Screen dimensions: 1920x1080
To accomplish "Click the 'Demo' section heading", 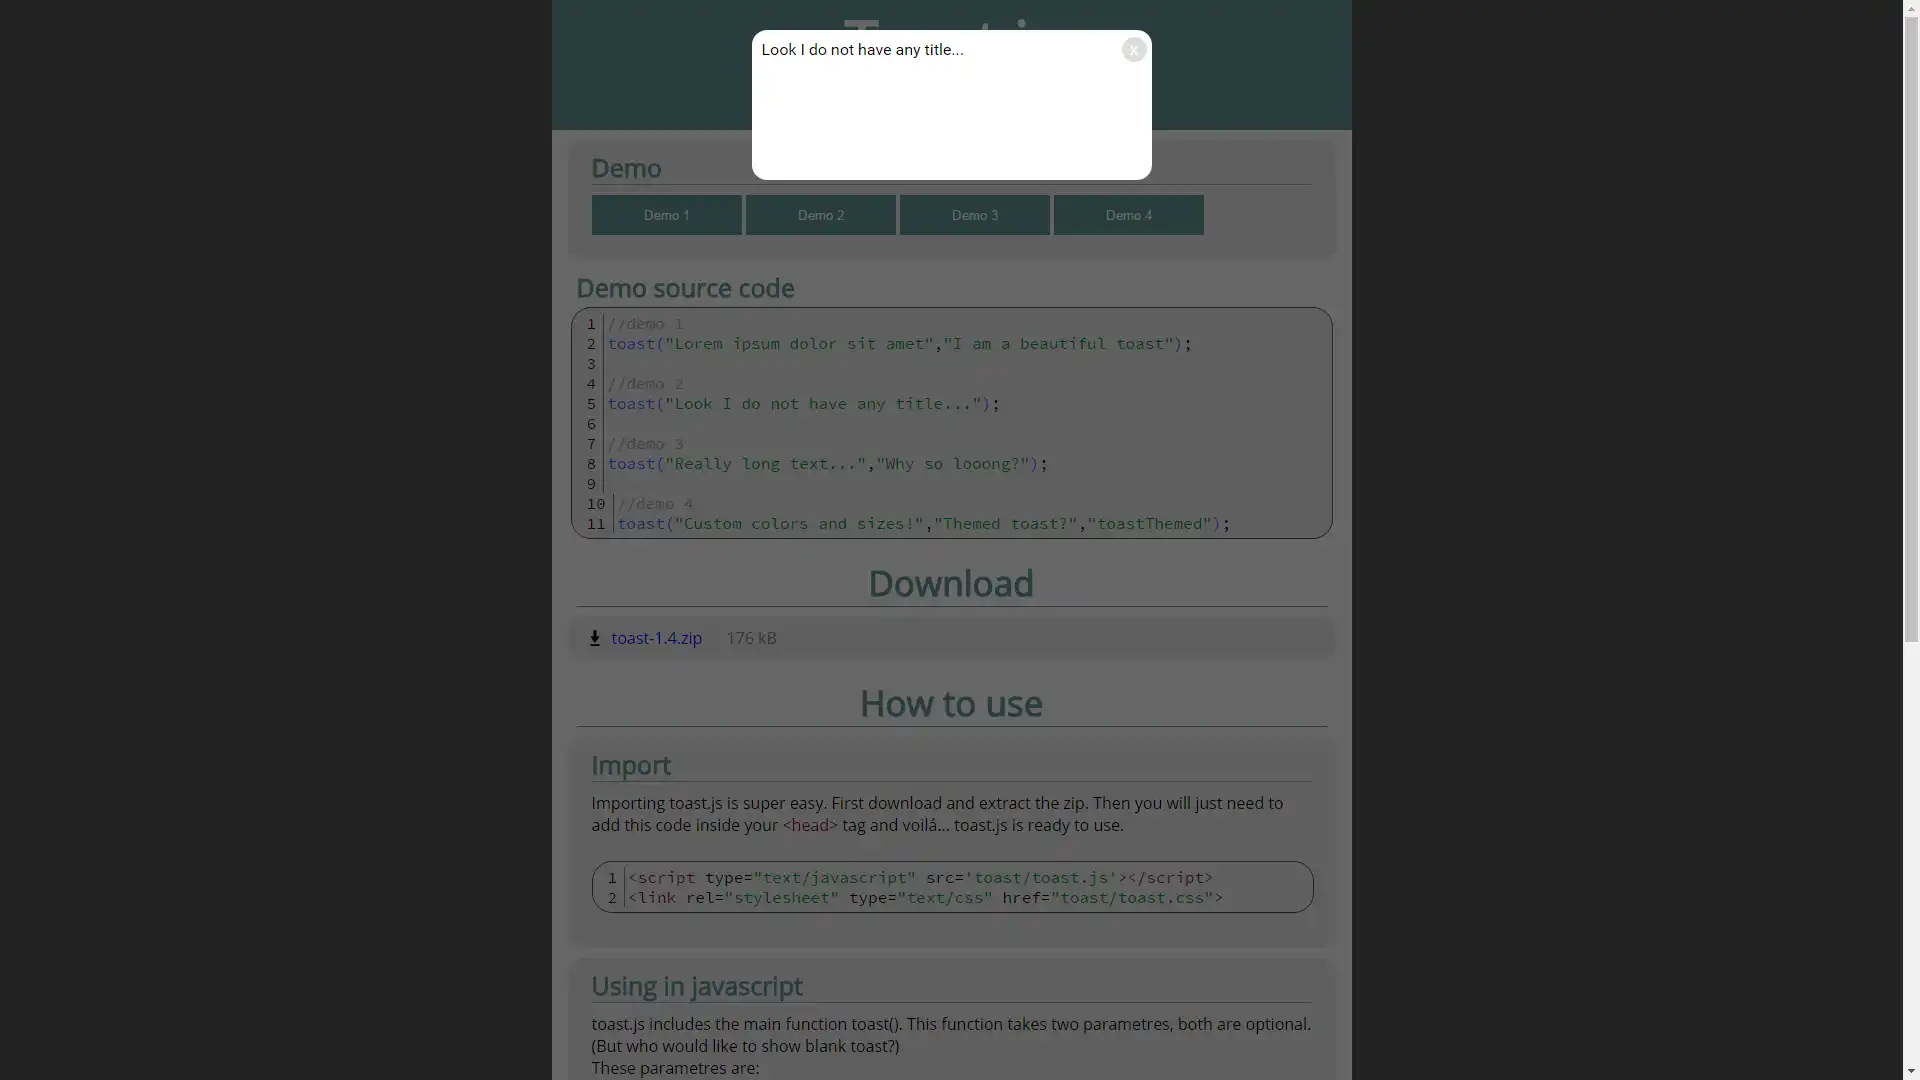I will pyautogui.click(x=626, y=168).
